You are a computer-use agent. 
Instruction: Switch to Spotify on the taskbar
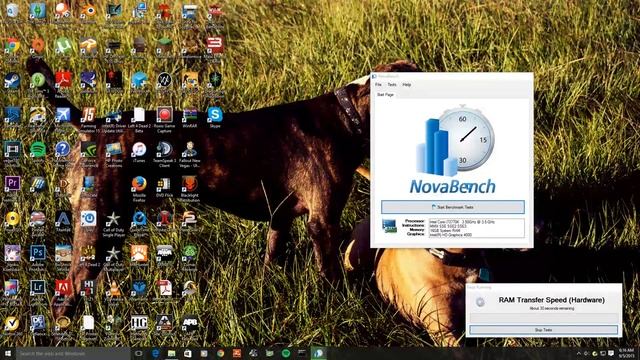click(x=286, y=353)
